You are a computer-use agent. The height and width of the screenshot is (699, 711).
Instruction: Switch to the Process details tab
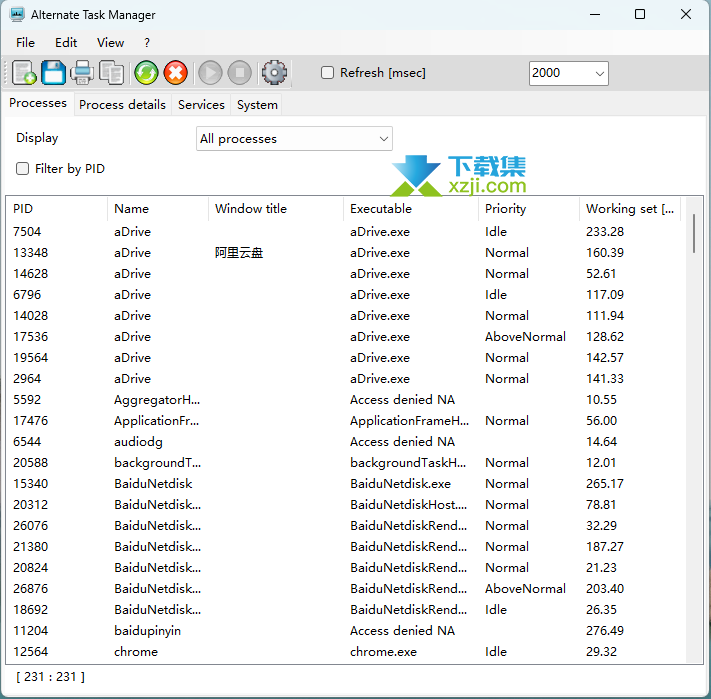(x=122, y=105)
